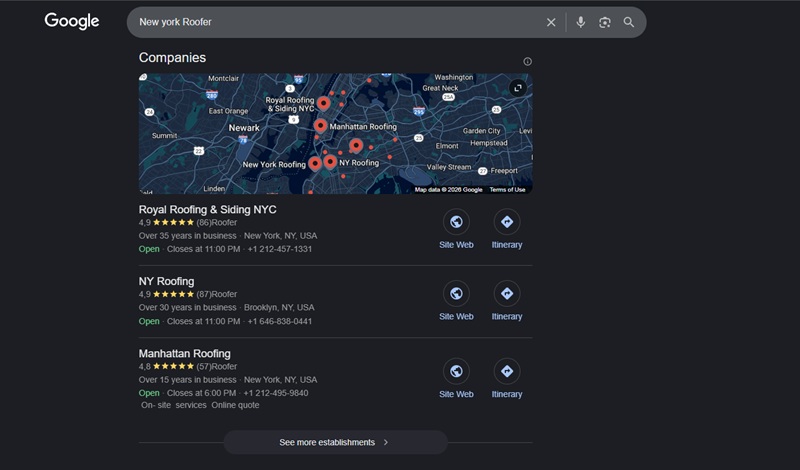Click the (57) review count for Manhattan Roofing
The height and width of the screenshot is (470, 800).
coord(204,366)
